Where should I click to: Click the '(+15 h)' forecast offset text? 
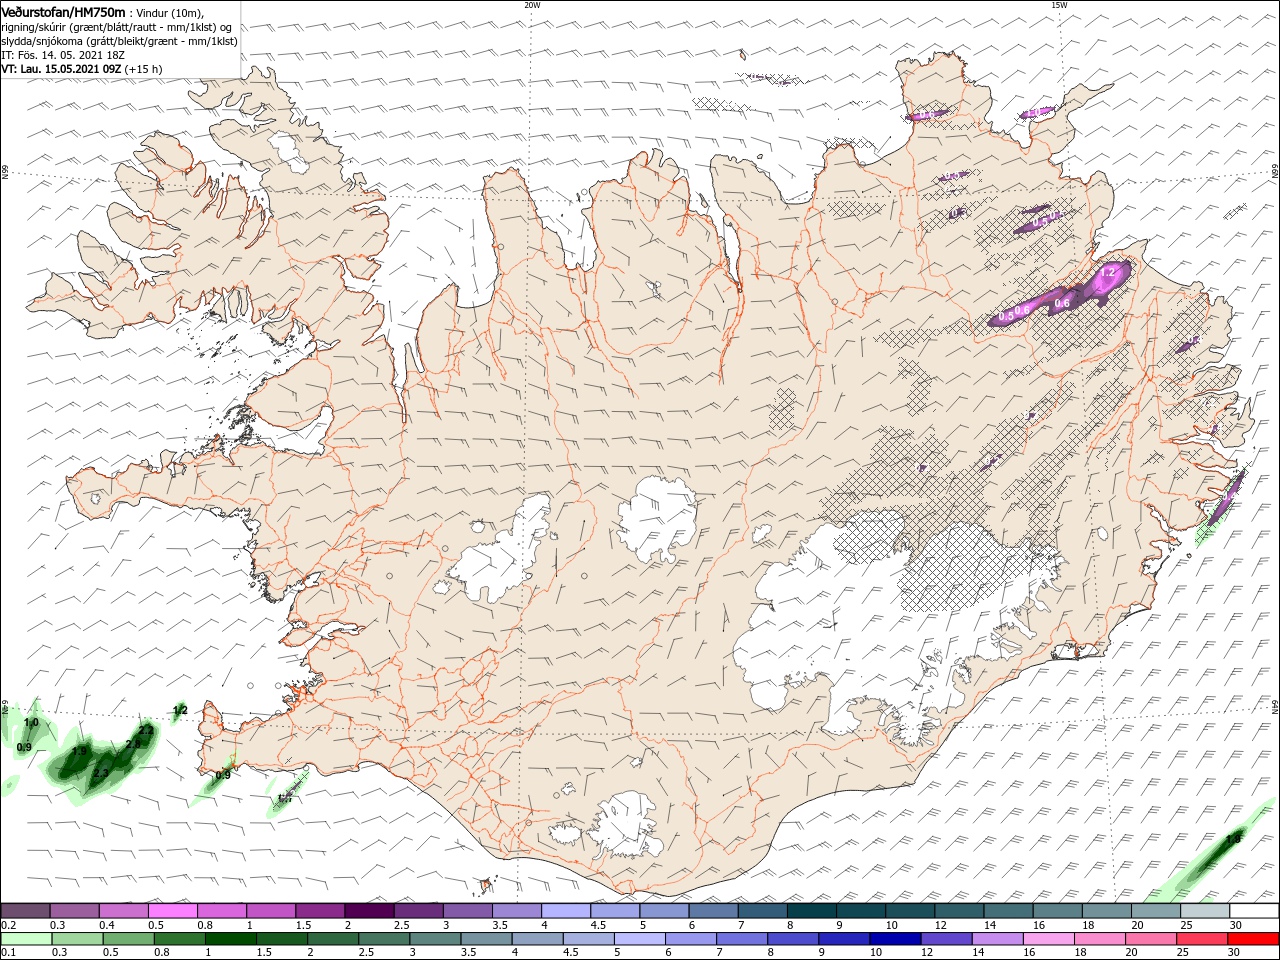coord(144,69)
